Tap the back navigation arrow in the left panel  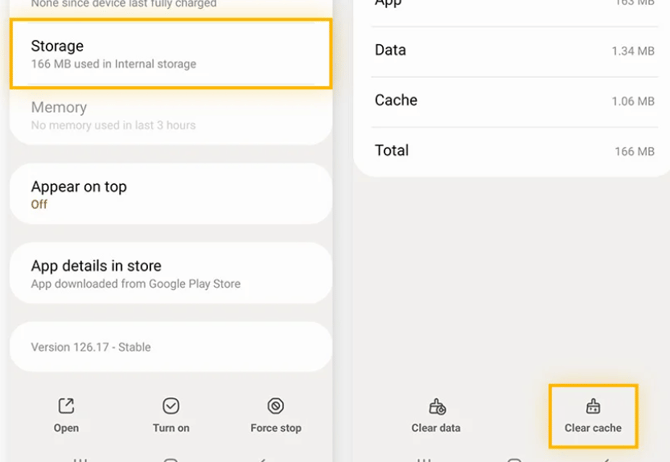pos(262,459)
